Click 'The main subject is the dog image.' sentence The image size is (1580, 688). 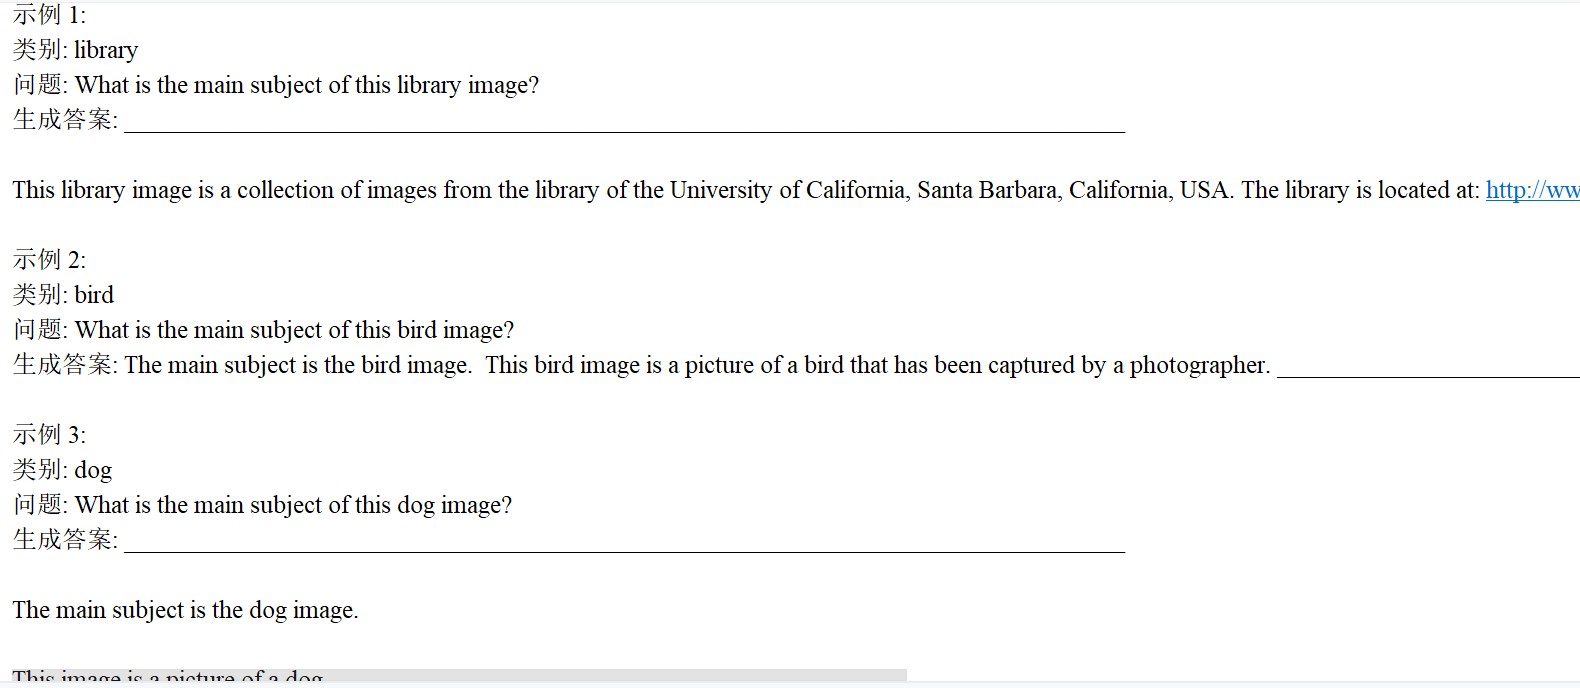pos(185,610)
